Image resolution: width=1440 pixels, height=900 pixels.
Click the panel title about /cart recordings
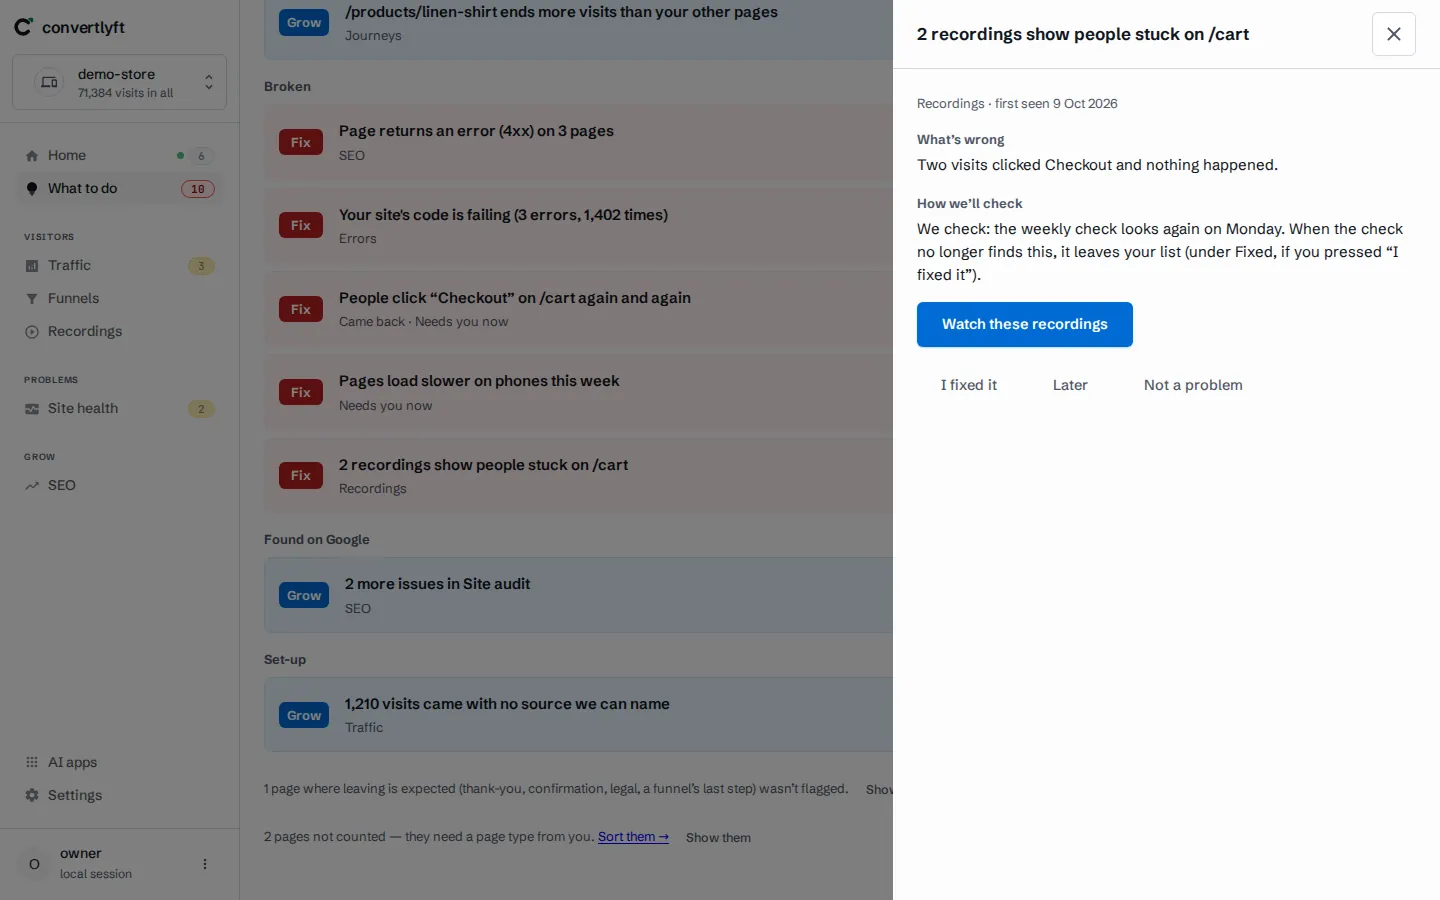click(1083, 34)
